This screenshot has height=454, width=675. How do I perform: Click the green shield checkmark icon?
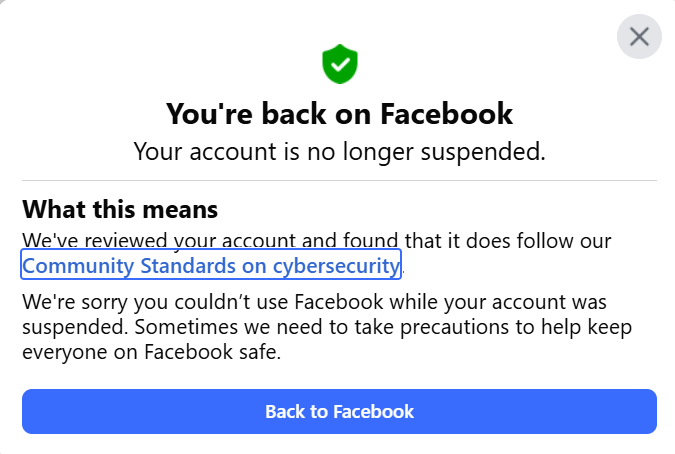339,64
